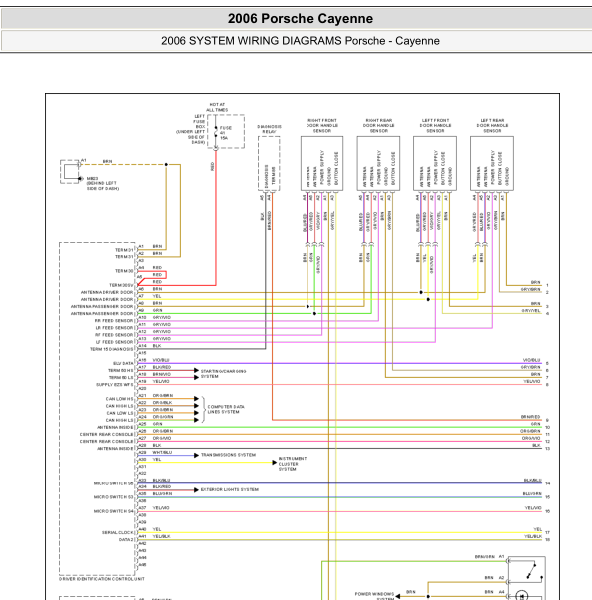Click the Diagnosis Relay dashed box
The width and height of the screenshot is (592, 600).
tap(269, 163)
